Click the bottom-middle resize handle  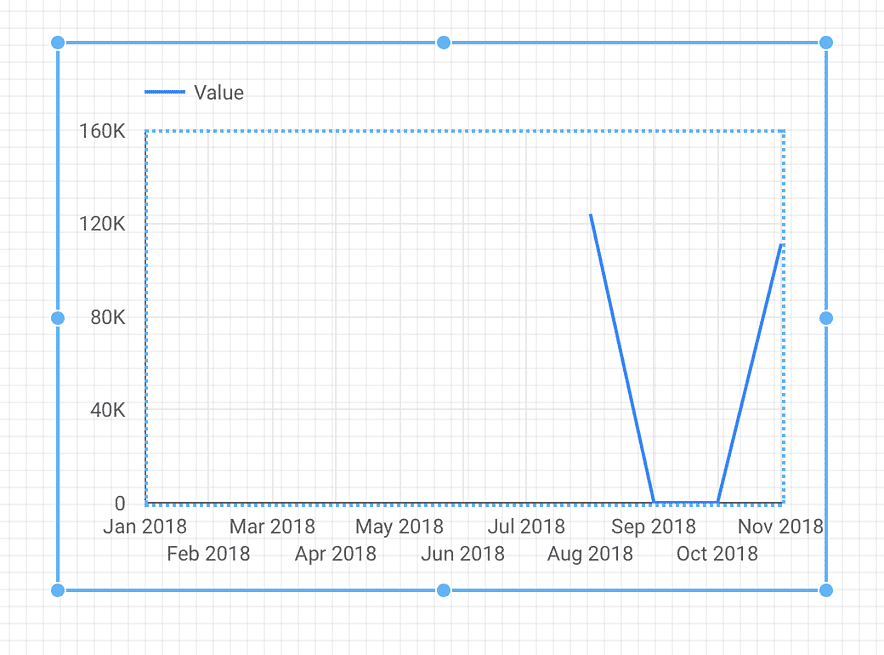[444, 590]
